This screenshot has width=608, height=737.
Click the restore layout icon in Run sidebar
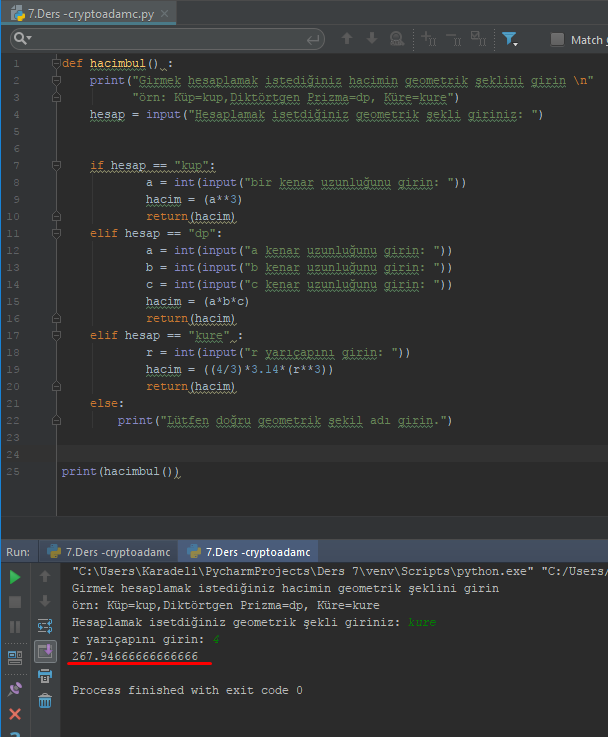tap(15, 657)
